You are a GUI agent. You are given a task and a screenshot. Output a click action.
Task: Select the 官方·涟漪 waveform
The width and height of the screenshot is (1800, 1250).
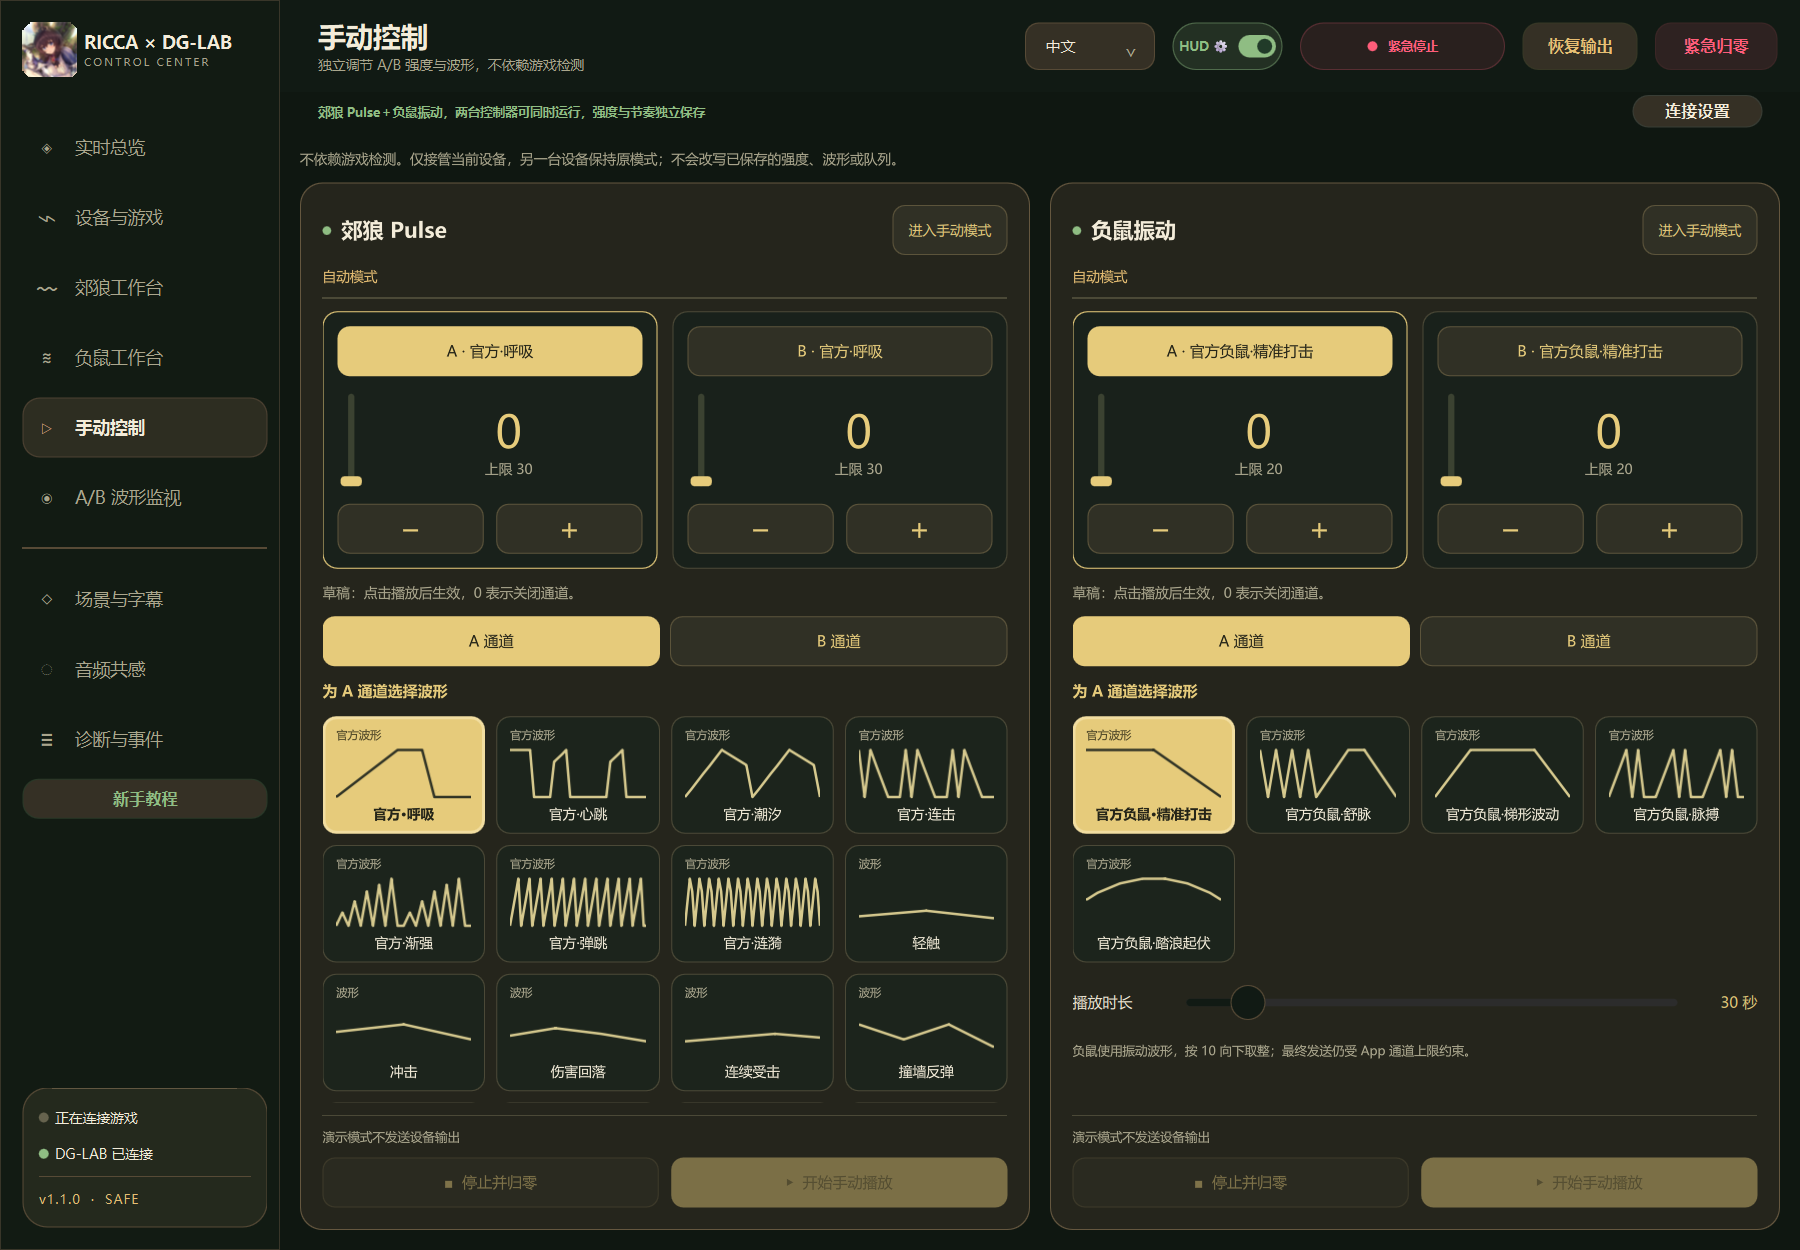[752, 904]
